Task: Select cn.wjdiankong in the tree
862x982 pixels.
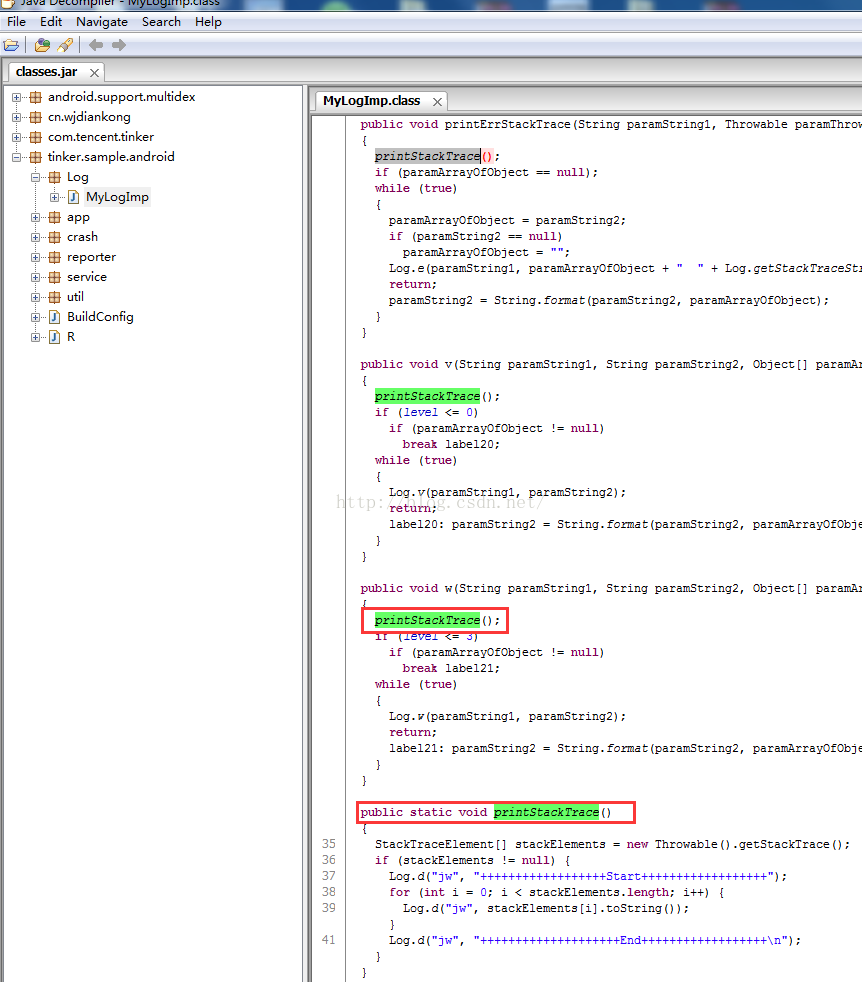Action: tap(90, 117)
